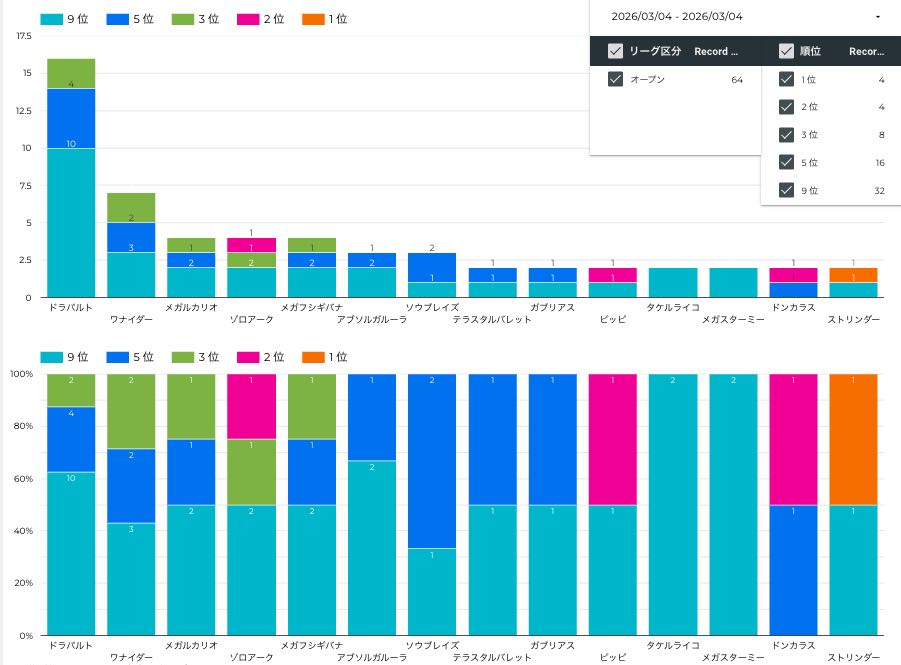The image size is (901, 665).
Task: Sort by Record column in 順位 filter
Action: [866, 51]
